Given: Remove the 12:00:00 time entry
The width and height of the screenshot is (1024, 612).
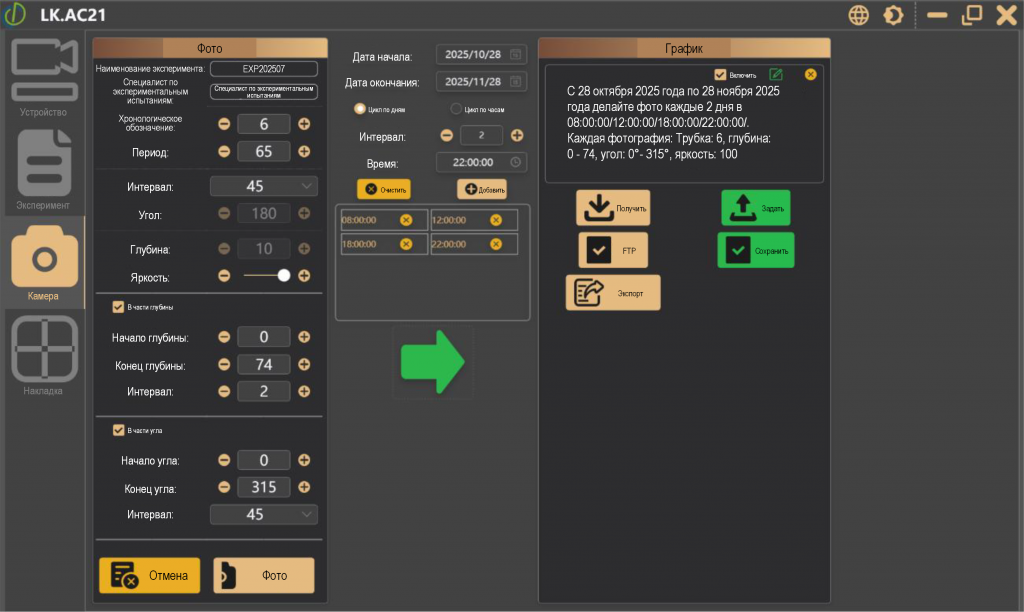Looking at the screenshot, I should (x=496, y=220).
